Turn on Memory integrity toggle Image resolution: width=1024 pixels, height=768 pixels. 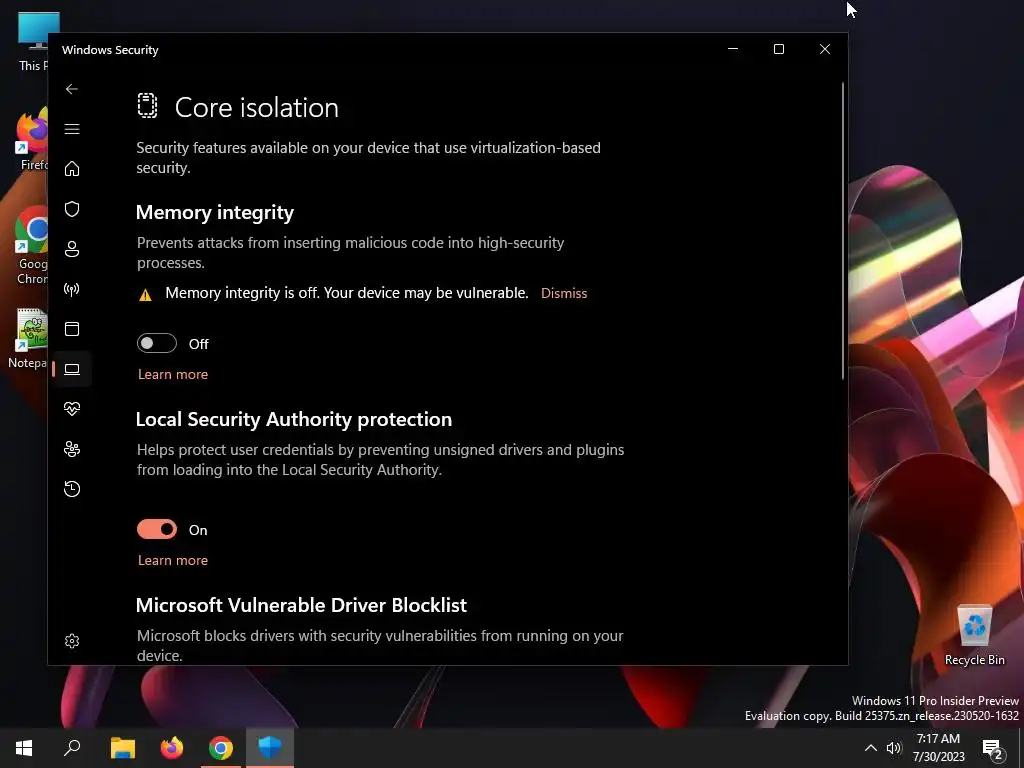point(157,344)
